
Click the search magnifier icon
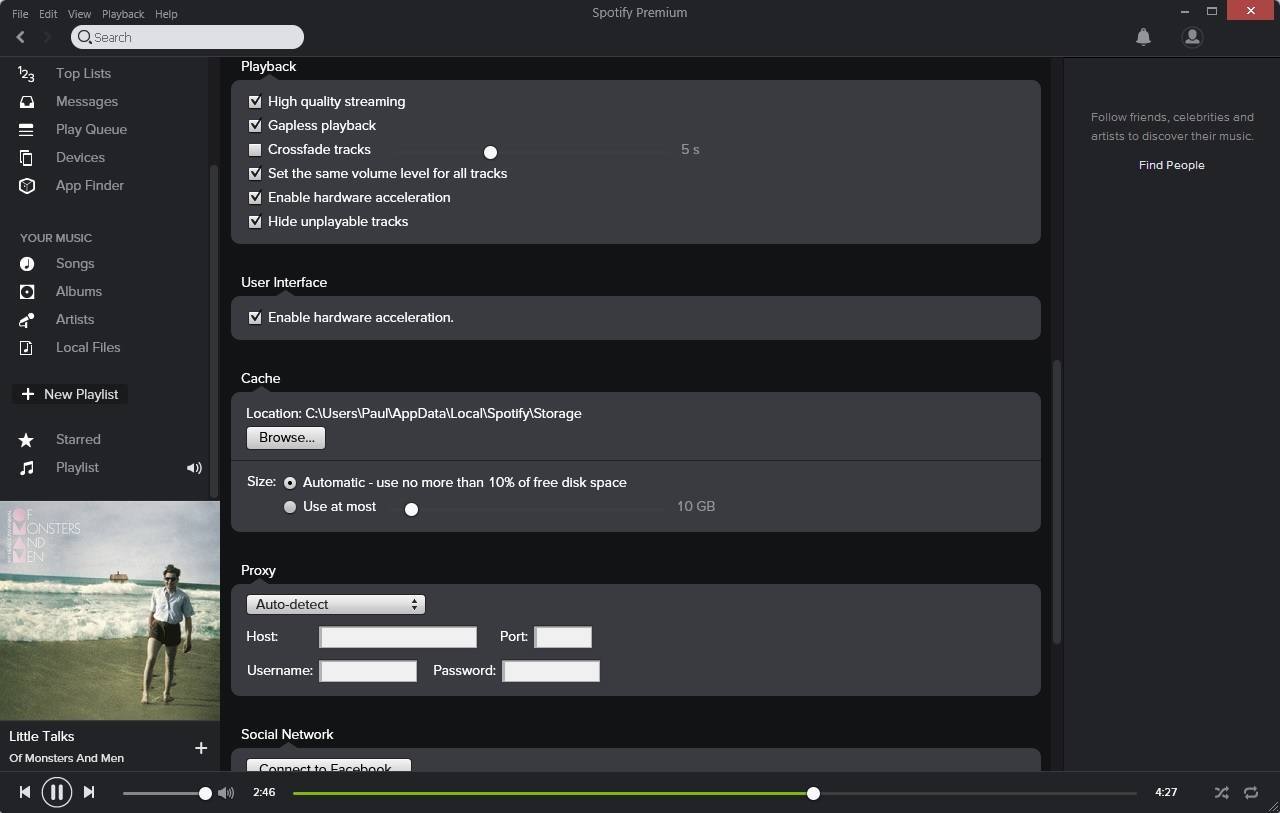85,37
